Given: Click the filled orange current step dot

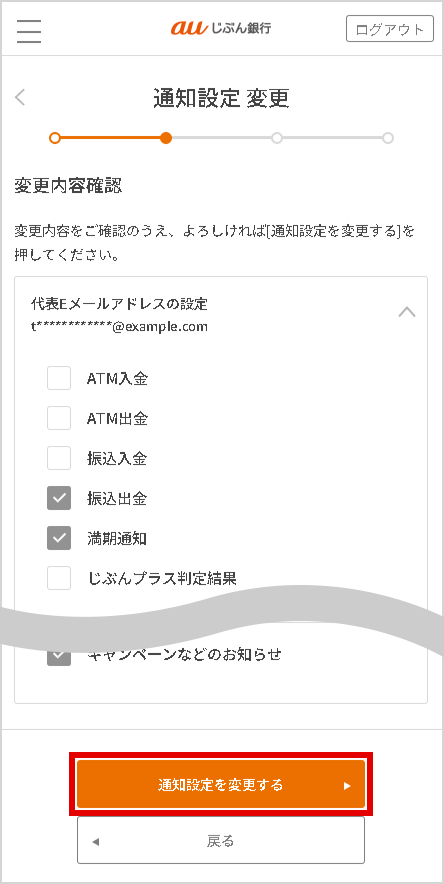Looking at the screenshot, I should (166, 138).
